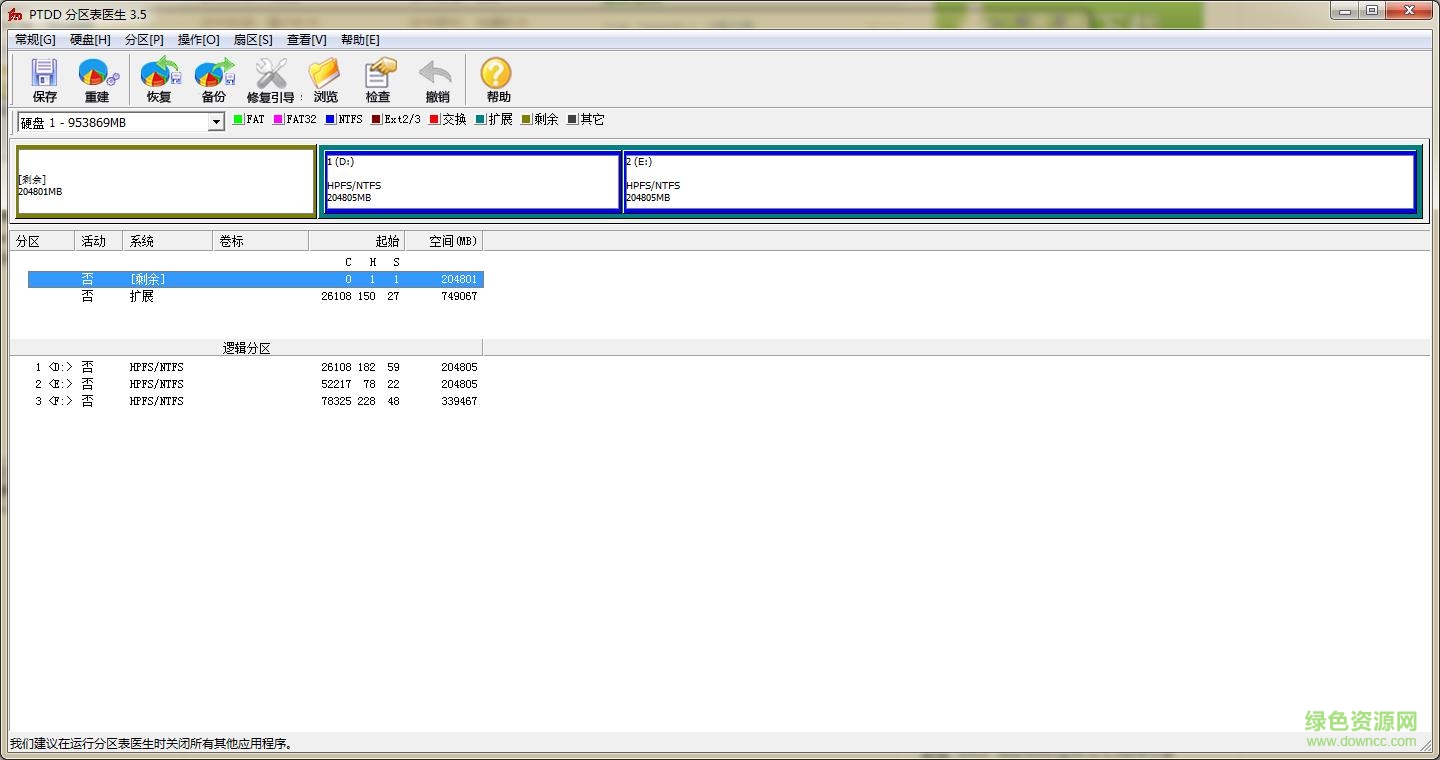Select the [剩余] 204801MB block in disk map
This screenshot has height=760, width=1440.
click(166, 182)
